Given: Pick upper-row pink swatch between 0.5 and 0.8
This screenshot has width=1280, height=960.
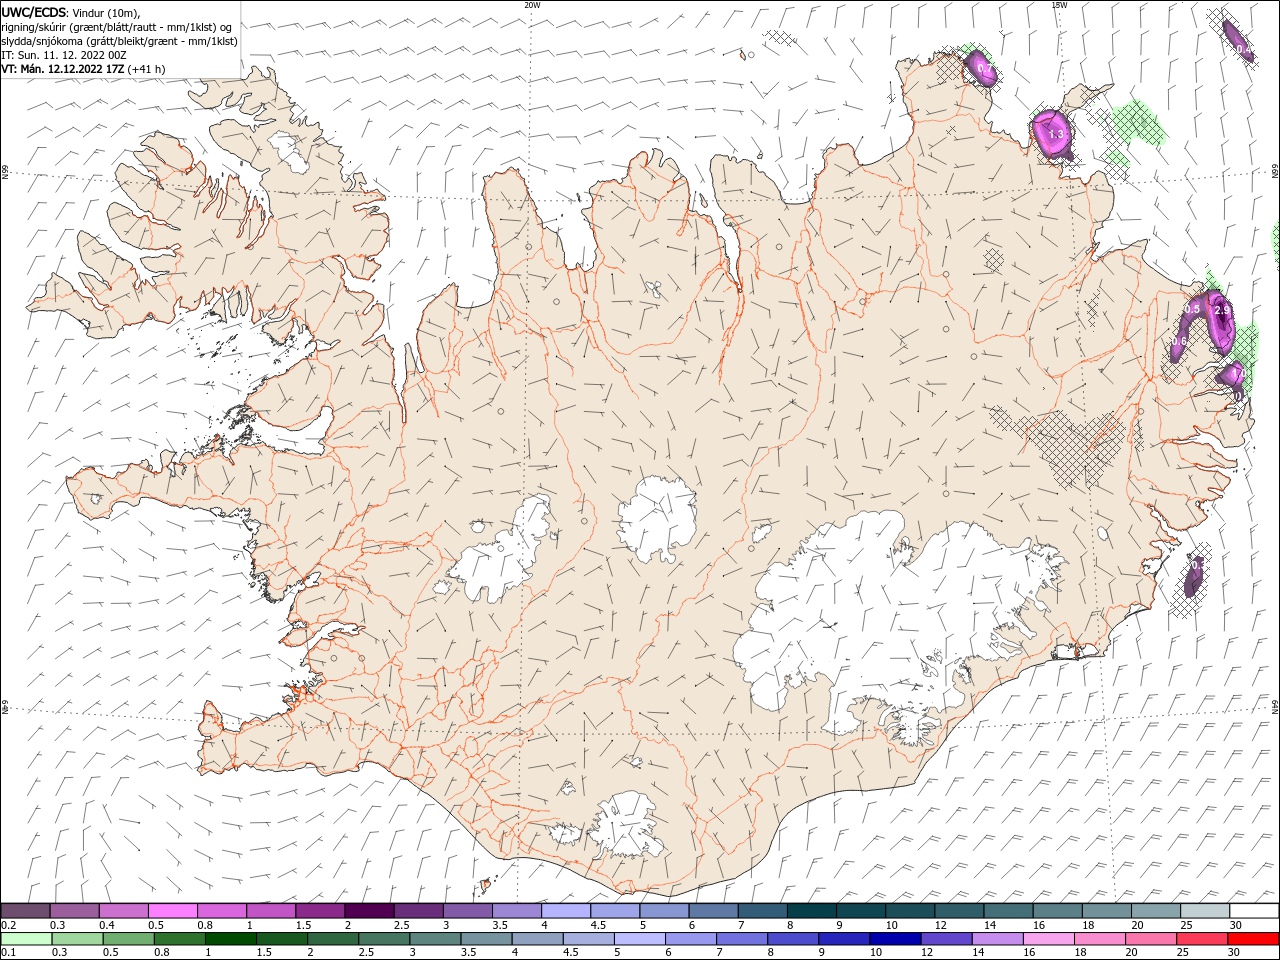Looking at the screenshot, I should coord(173,910).
